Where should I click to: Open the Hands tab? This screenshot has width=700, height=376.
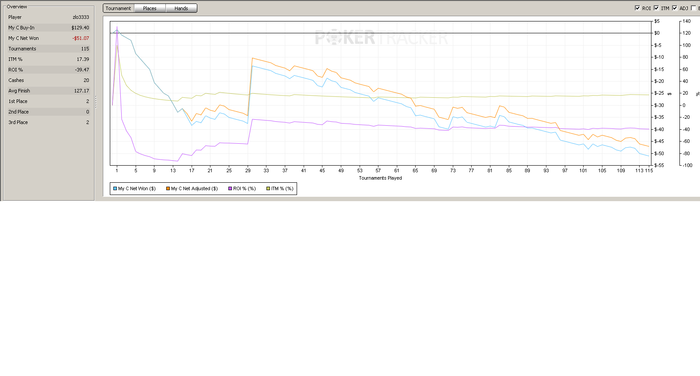pos(181,8)
